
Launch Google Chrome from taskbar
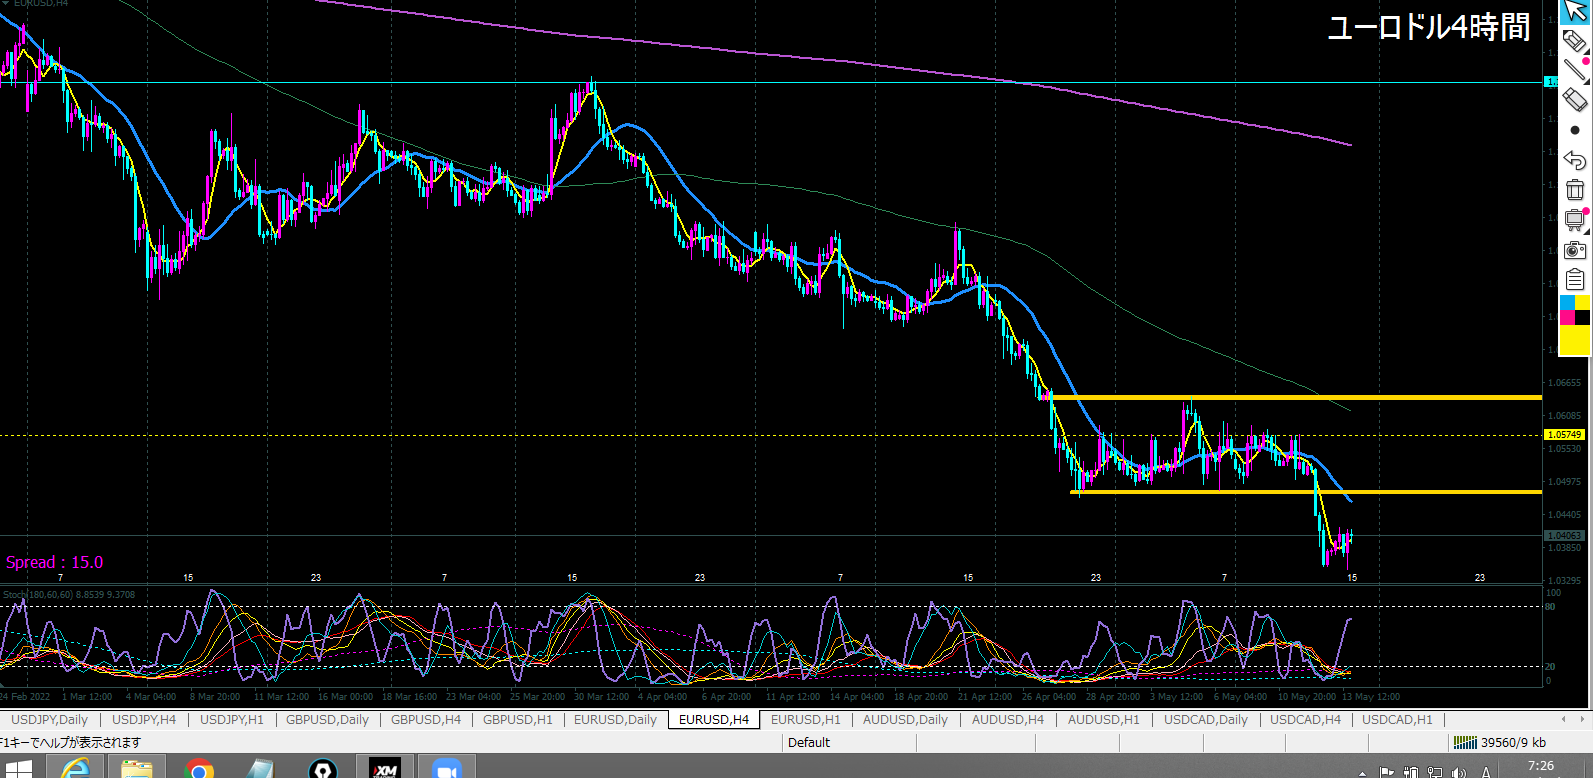pos(199,768)
